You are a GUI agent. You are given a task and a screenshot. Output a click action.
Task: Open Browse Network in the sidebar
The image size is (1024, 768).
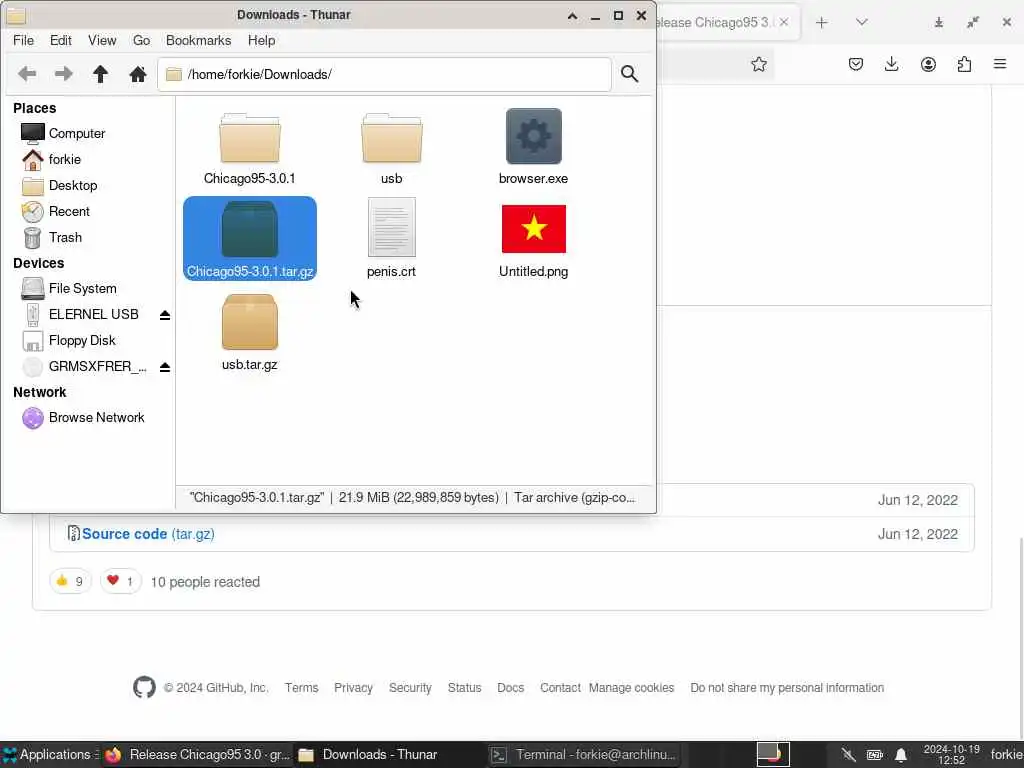96,417
